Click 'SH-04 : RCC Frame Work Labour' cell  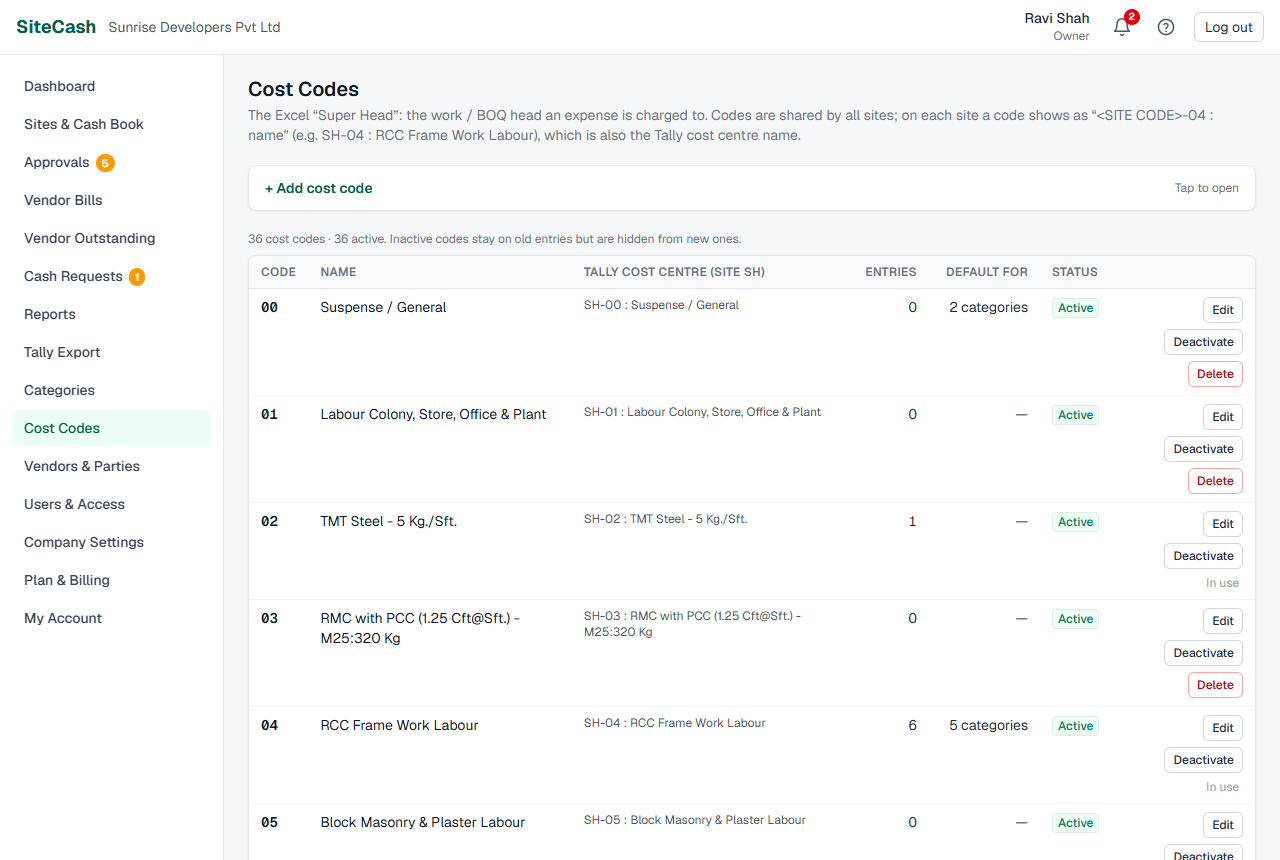674,723
